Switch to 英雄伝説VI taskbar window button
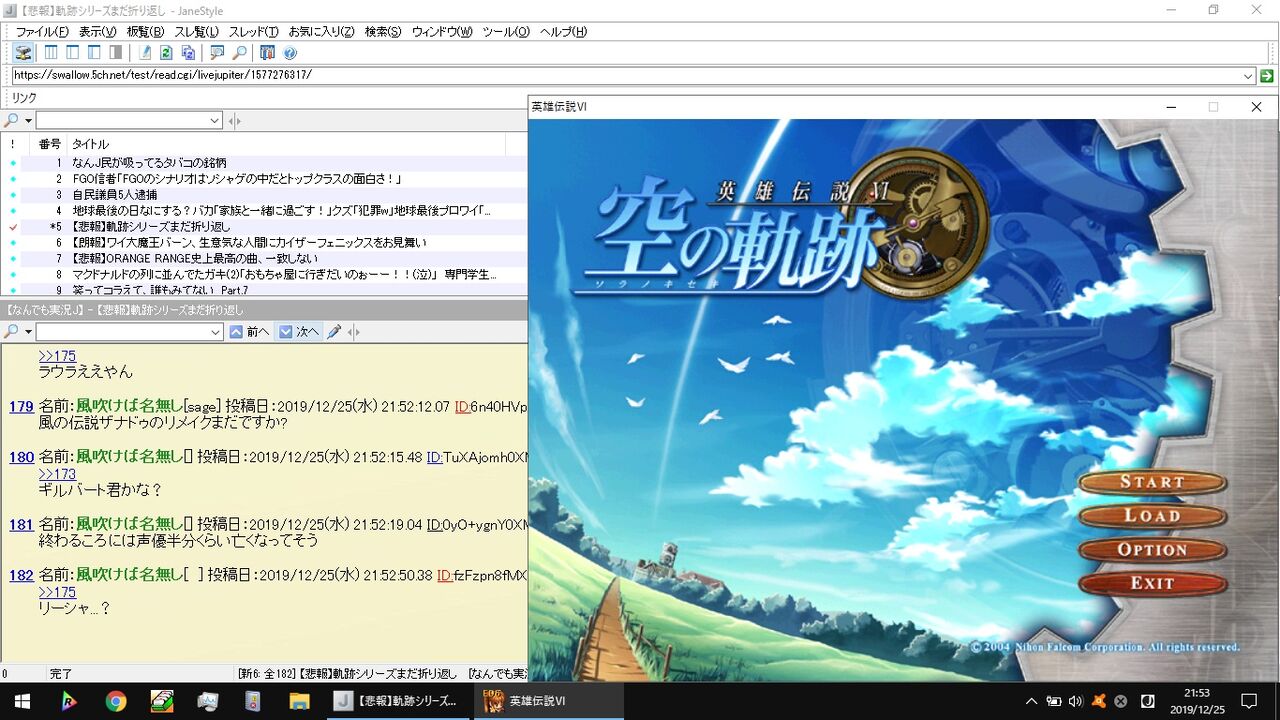This screenshot has height=720, width=1280. (549, 701)
